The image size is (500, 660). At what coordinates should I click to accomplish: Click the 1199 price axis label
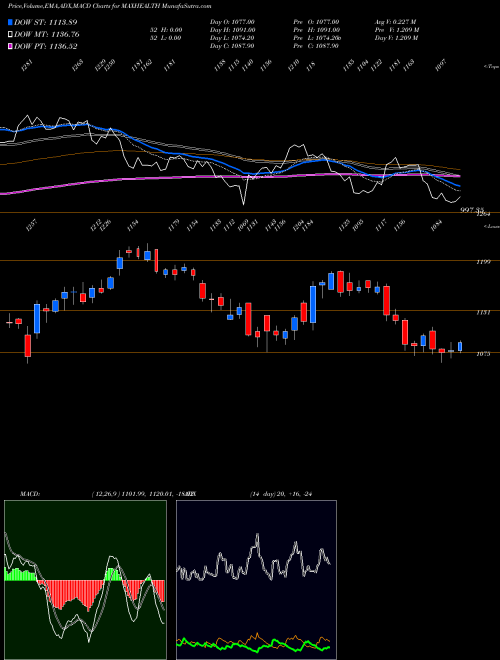point(483,262)
